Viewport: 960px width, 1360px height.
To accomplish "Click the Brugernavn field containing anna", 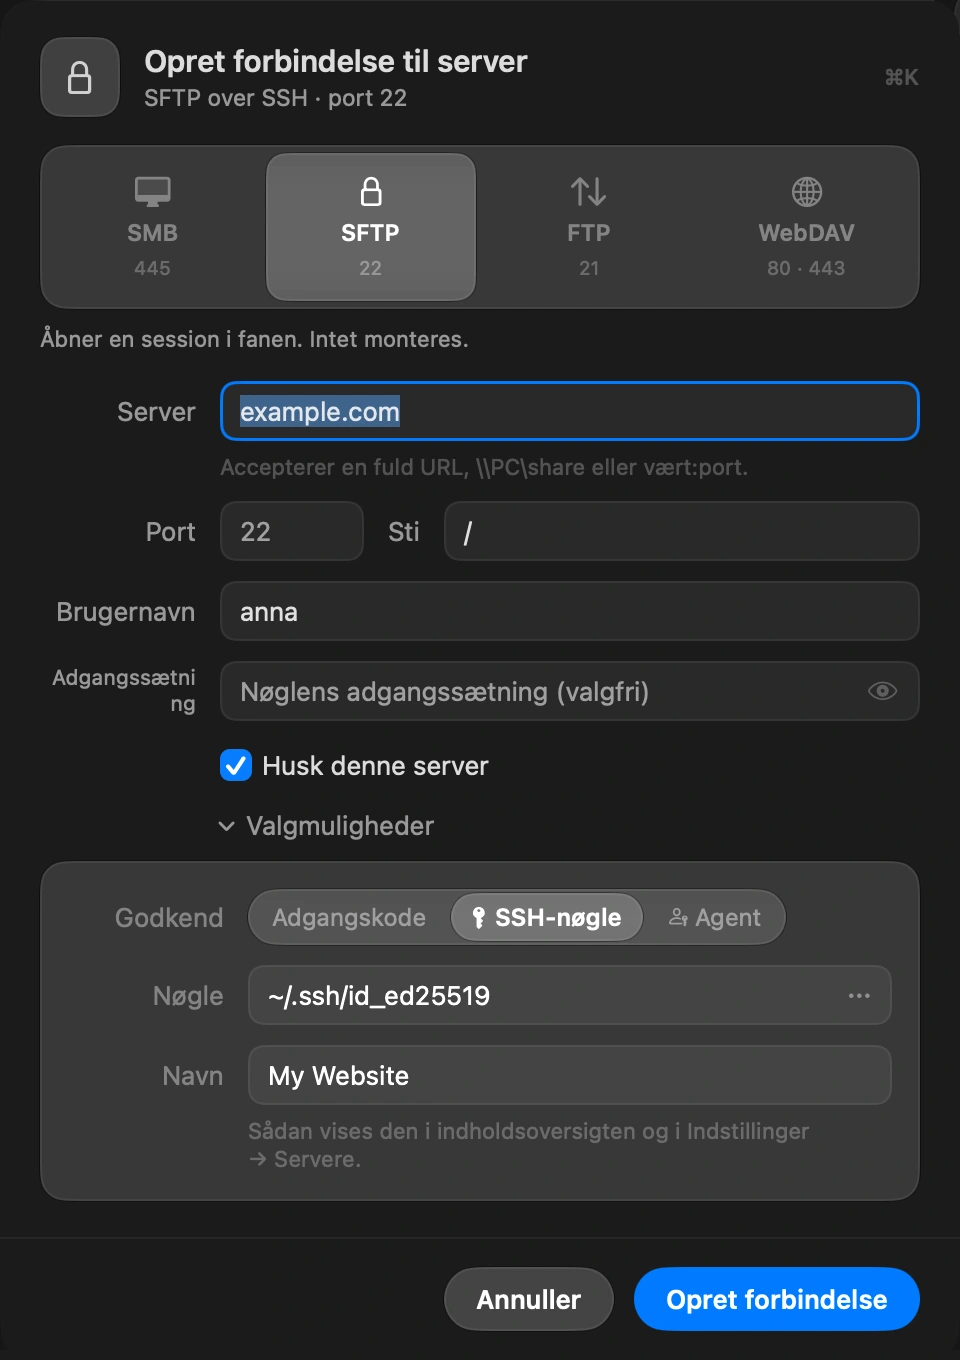I will [569, 611].
